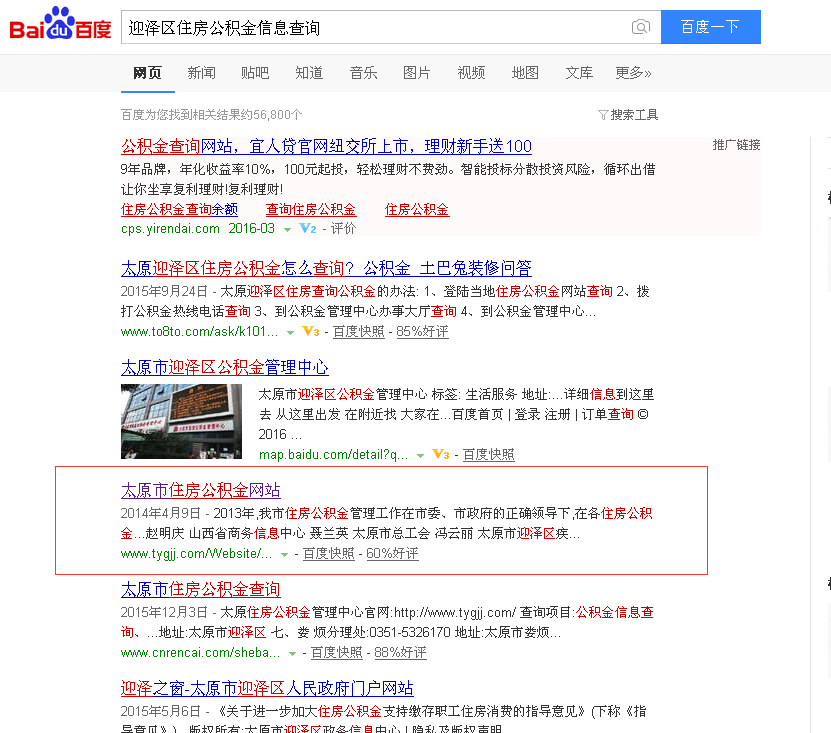Switch to the 知道 tab
Screen dimensions: 831x733
309,73
